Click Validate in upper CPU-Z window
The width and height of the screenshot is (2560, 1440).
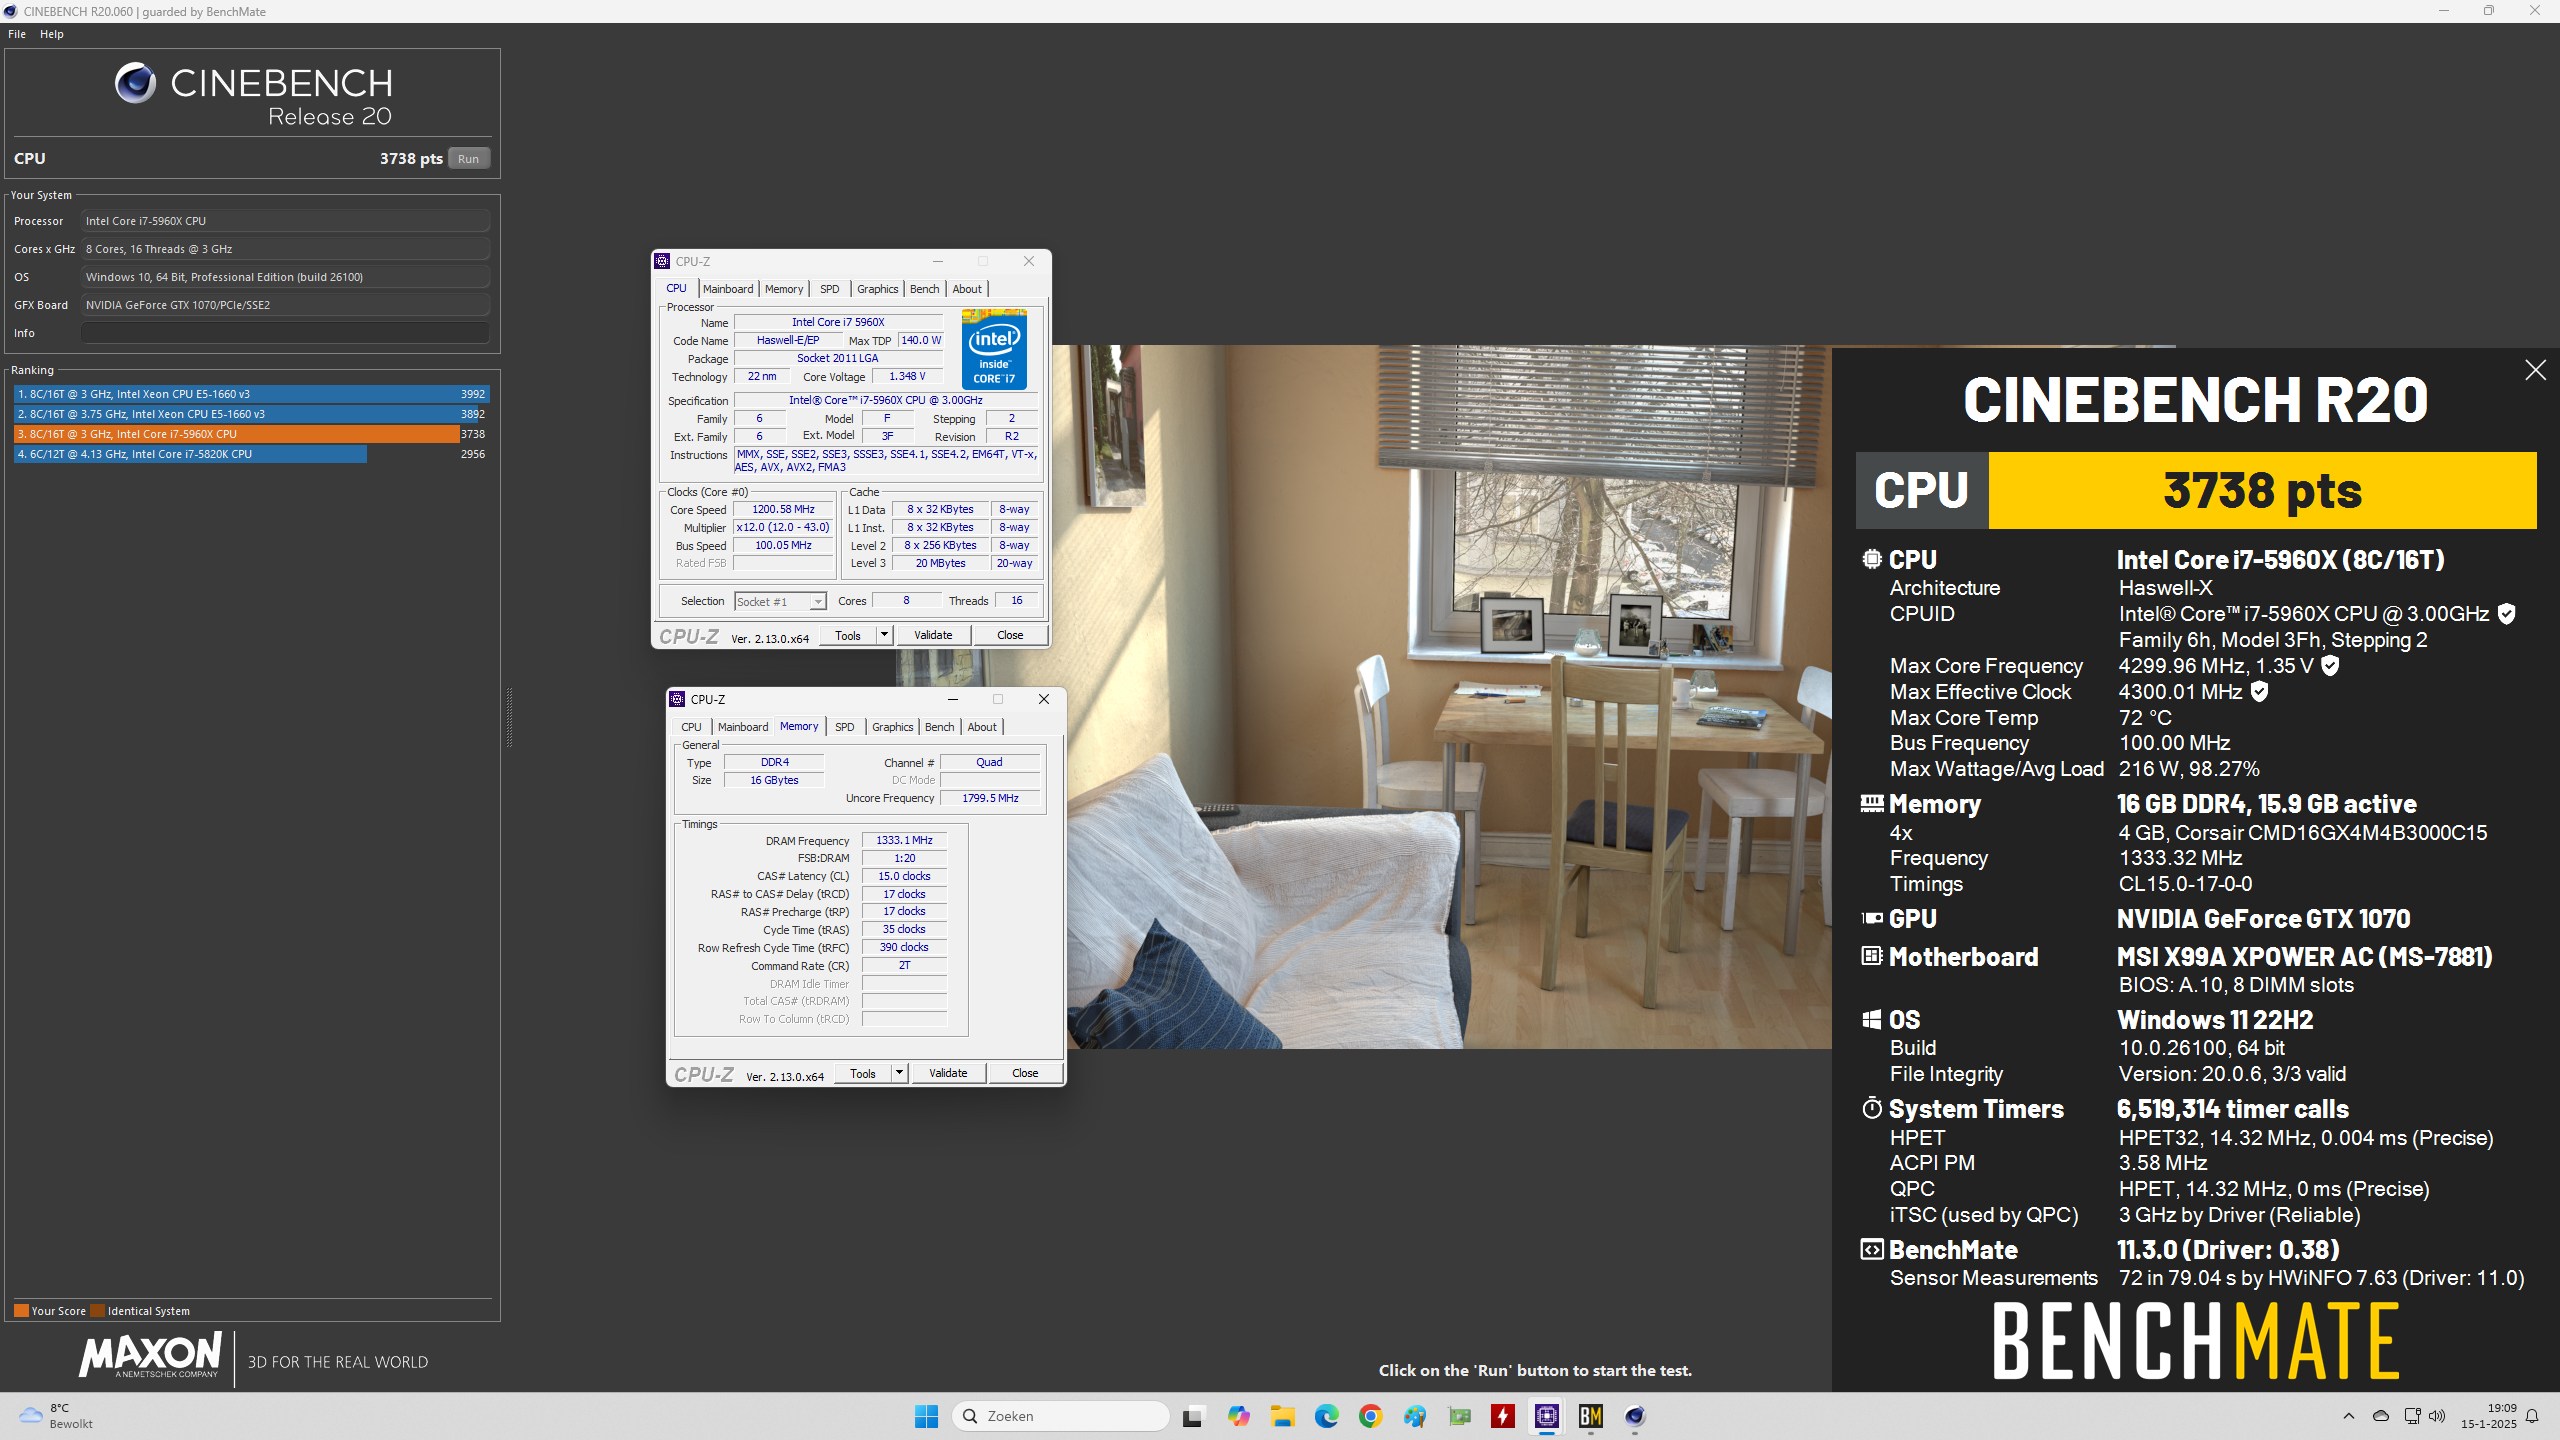coord(933,635)
